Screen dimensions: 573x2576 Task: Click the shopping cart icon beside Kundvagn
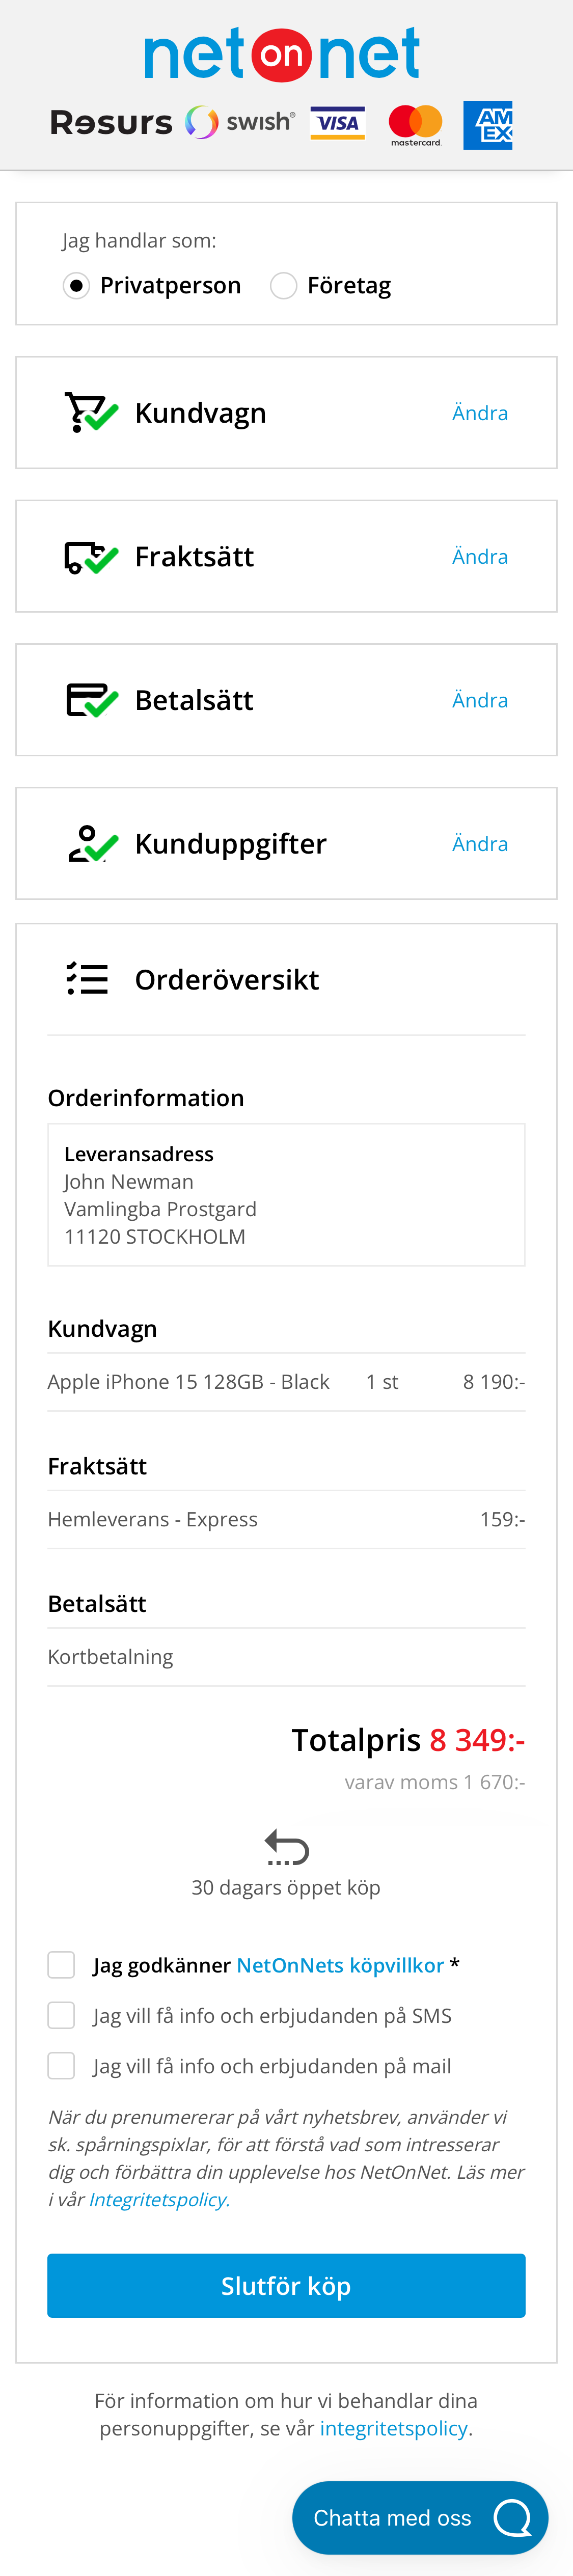pos(88,411)
